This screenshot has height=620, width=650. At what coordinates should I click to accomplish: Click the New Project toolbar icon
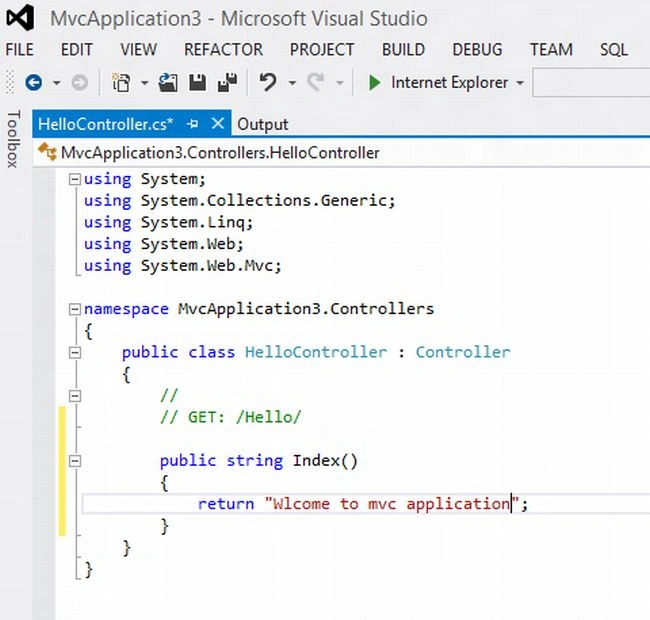[x=121, y=82]
